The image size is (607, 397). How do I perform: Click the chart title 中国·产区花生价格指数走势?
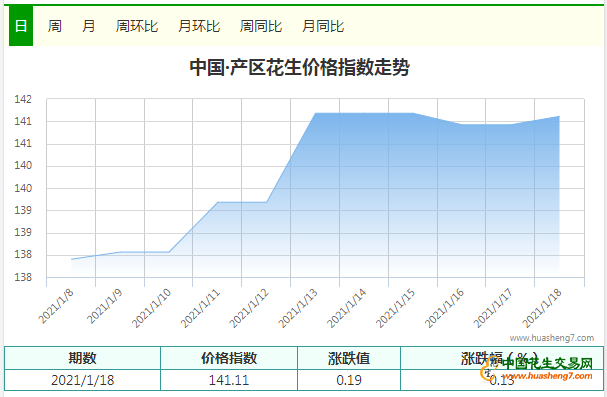pyautogui.click(x=300, y=67)
